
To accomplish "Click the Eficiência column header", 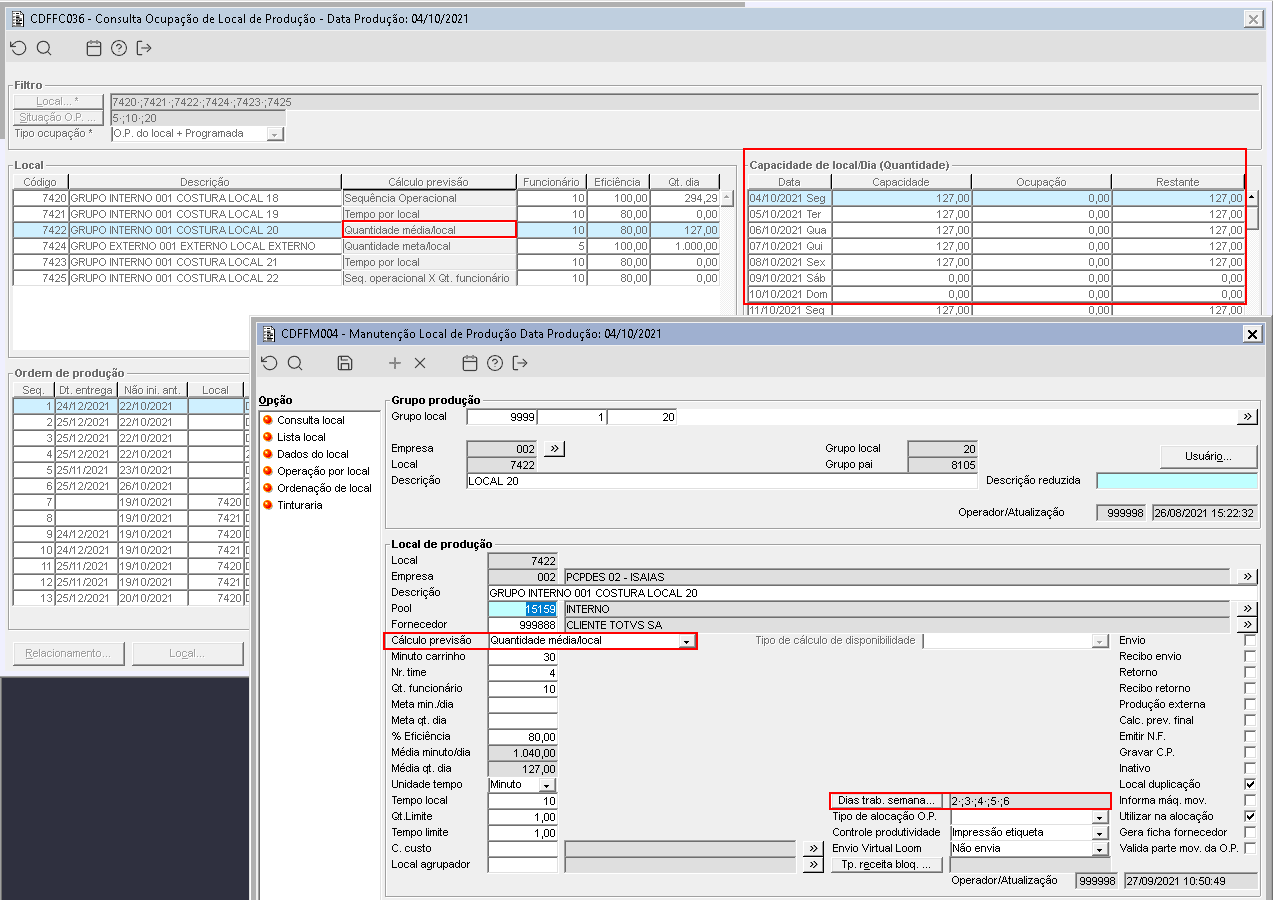I will (617, 182).
